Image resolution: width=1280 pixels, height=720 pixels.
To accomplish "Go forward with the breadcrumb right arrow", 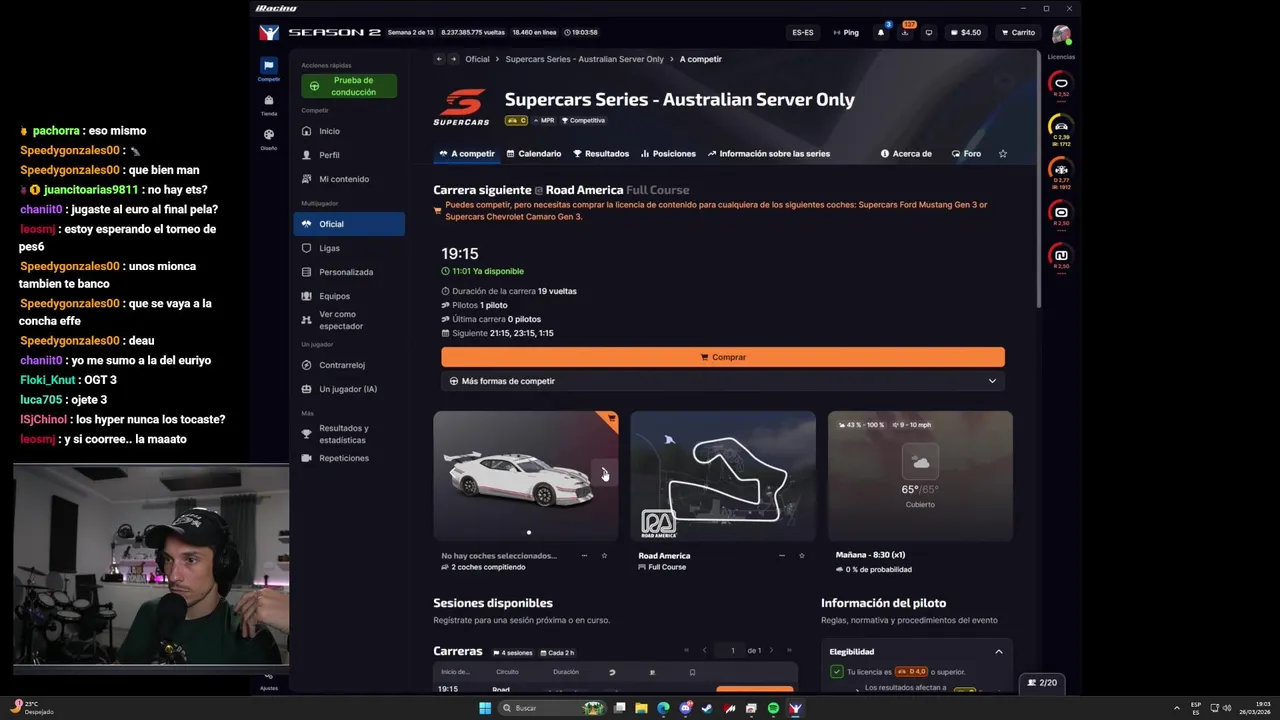I will (453, 59).
